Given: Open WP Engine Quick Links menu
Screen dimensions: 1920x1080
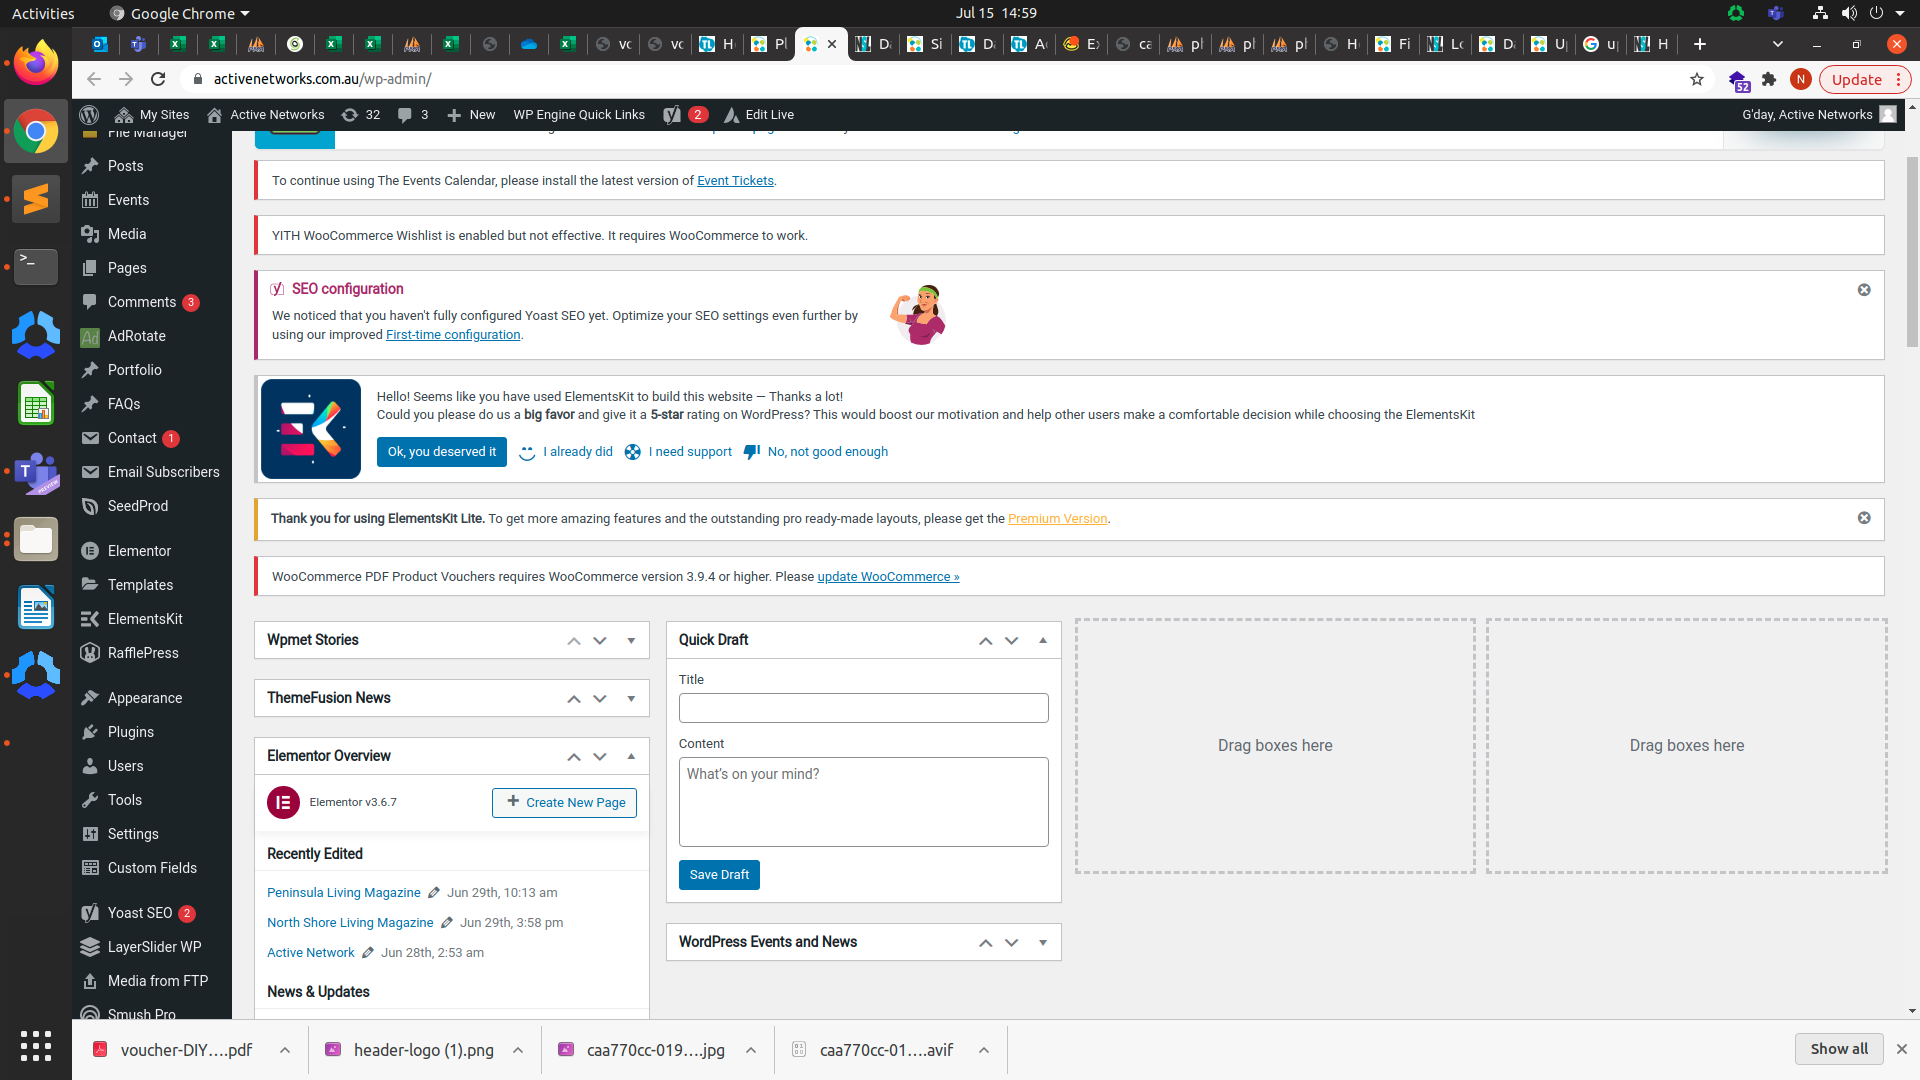Looking at the screenshot, I should click(x=579, y=115).
